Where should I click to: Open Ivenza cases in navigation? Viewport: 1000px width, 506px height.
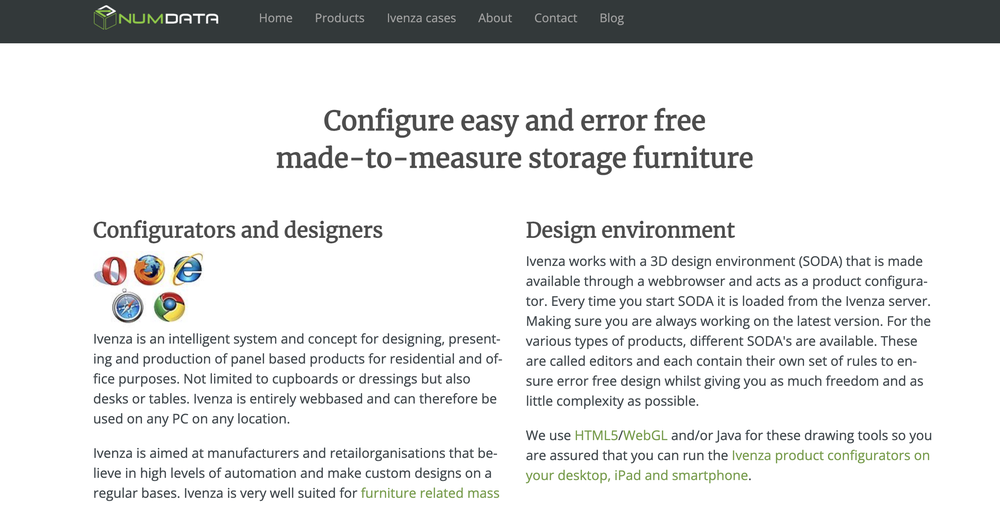(x=421, y=18)
